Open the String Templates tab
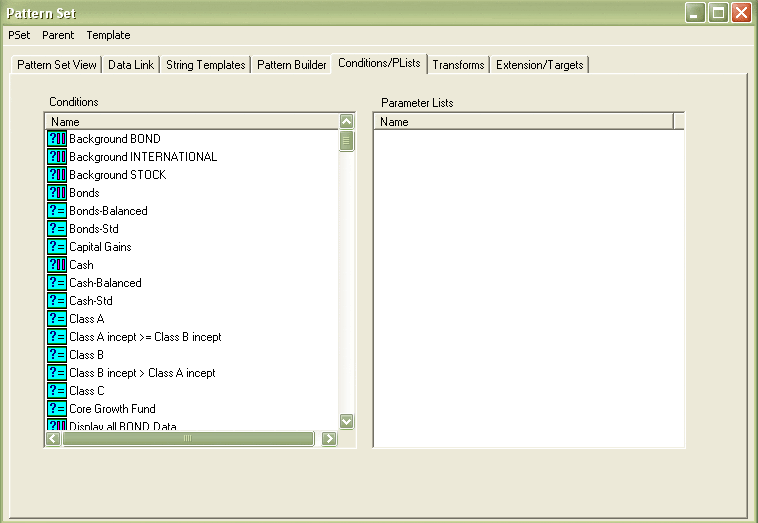758x523 pixels. click(x=205, y=65)
